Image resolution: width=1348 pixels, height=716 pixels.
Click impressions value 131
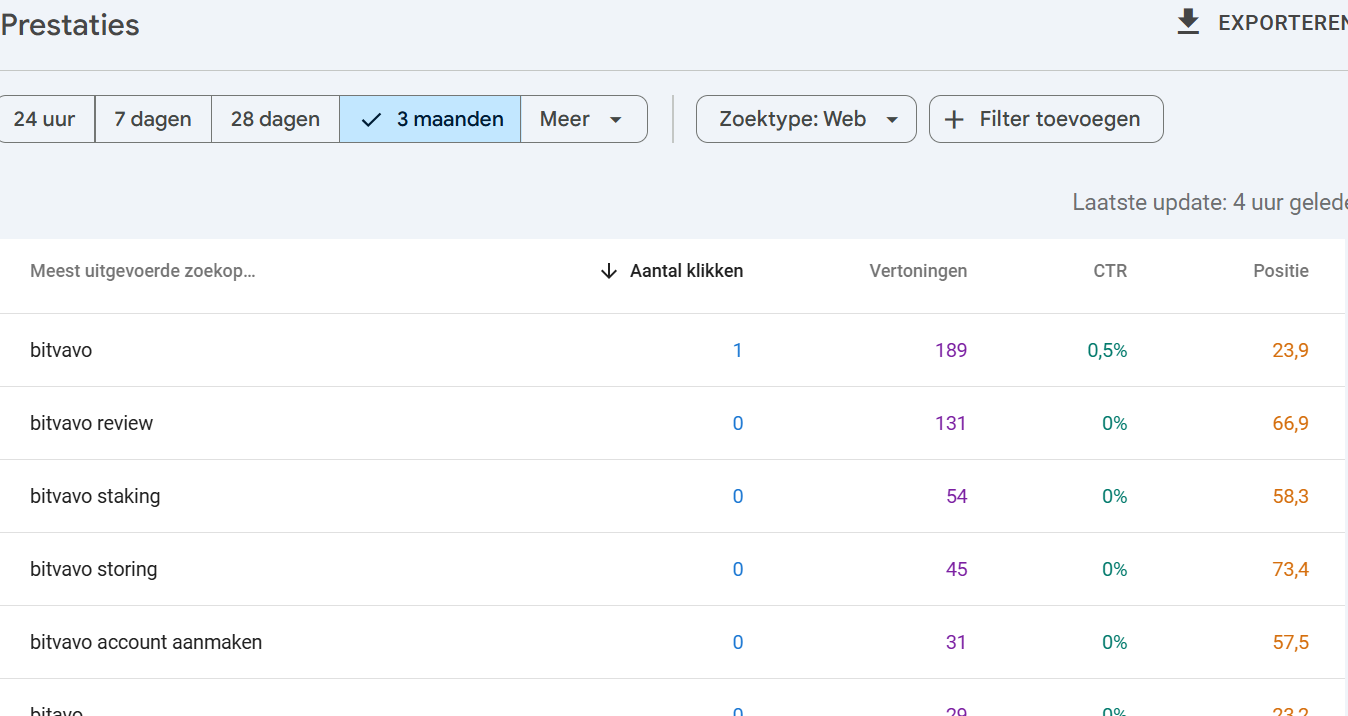[x=950, y=424]
